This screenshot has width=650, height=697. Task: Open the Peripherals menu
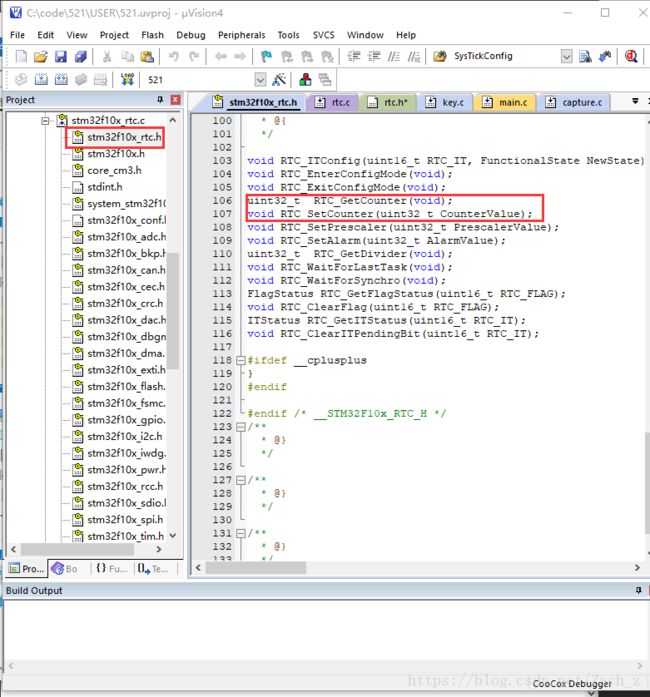pos(241,35)
